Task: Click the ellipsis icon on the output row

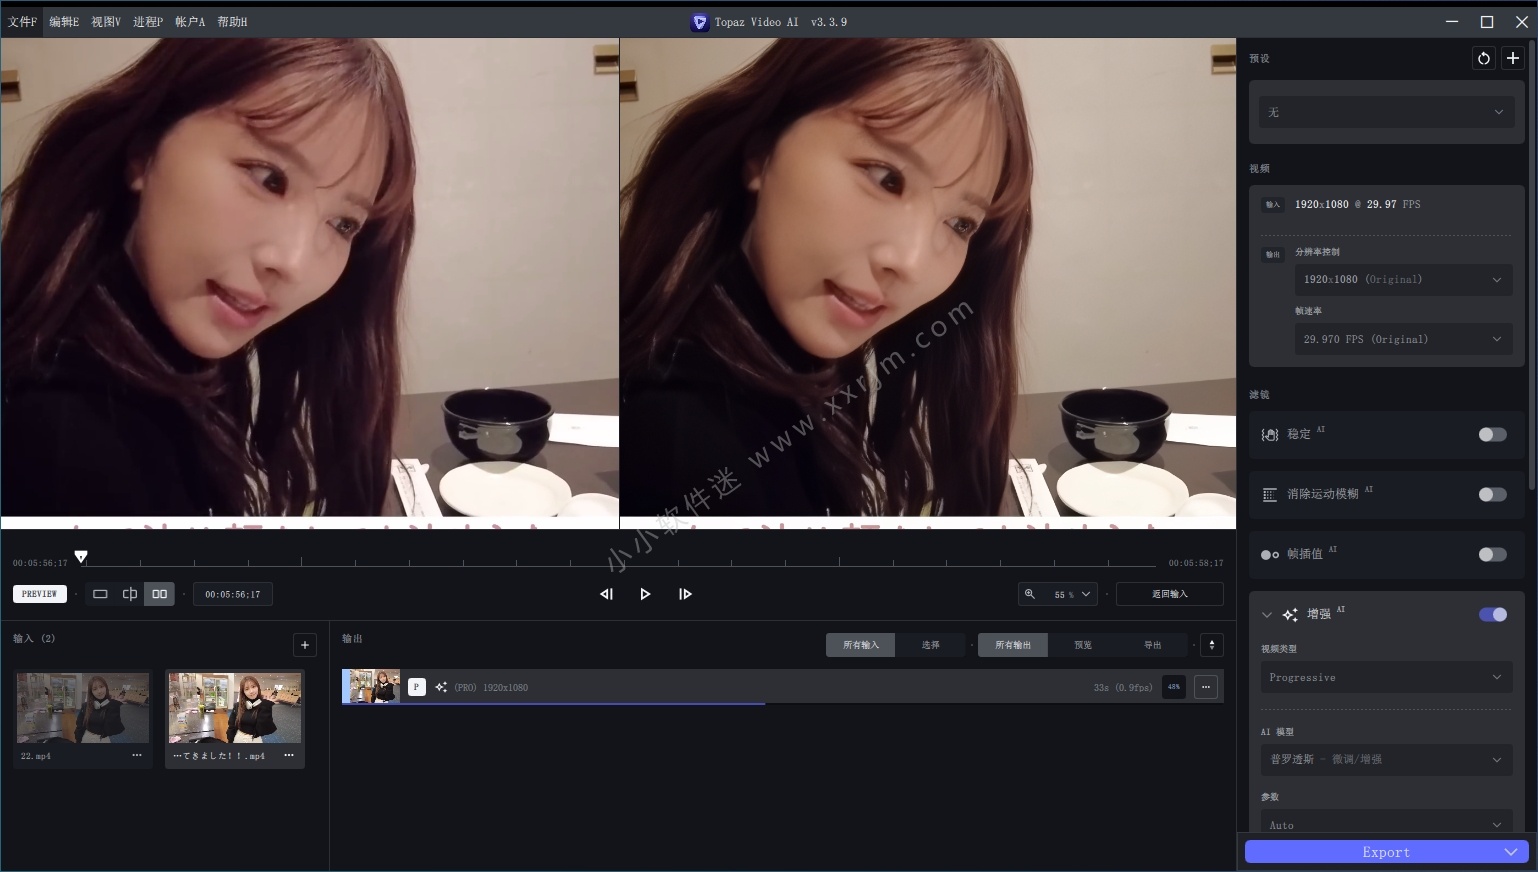Action: [1205, 687]
